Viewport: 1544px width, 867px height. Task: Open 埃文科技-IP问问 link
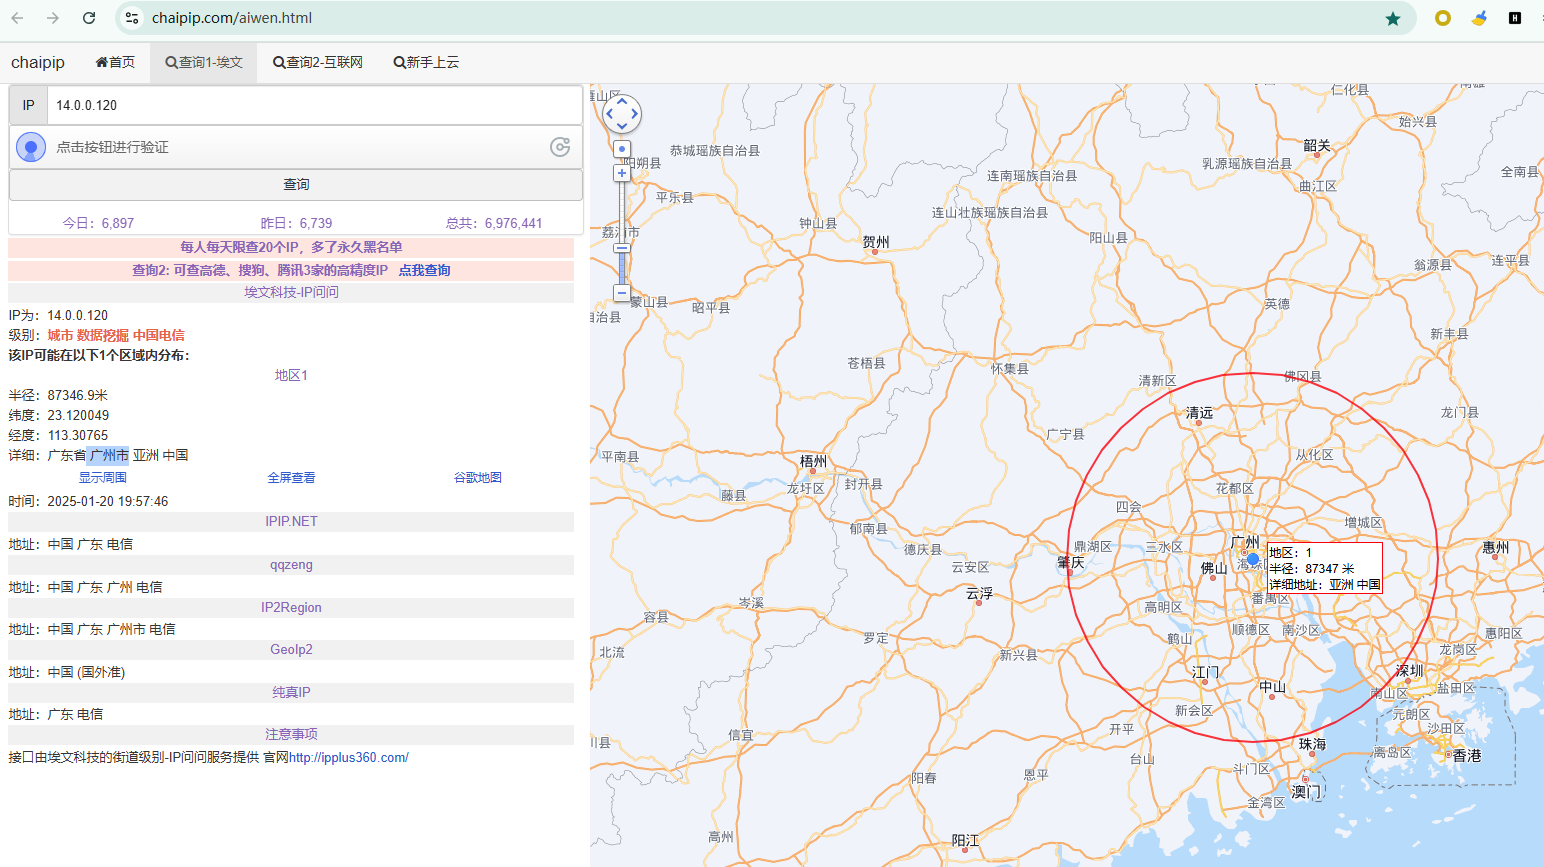[291, 292]
